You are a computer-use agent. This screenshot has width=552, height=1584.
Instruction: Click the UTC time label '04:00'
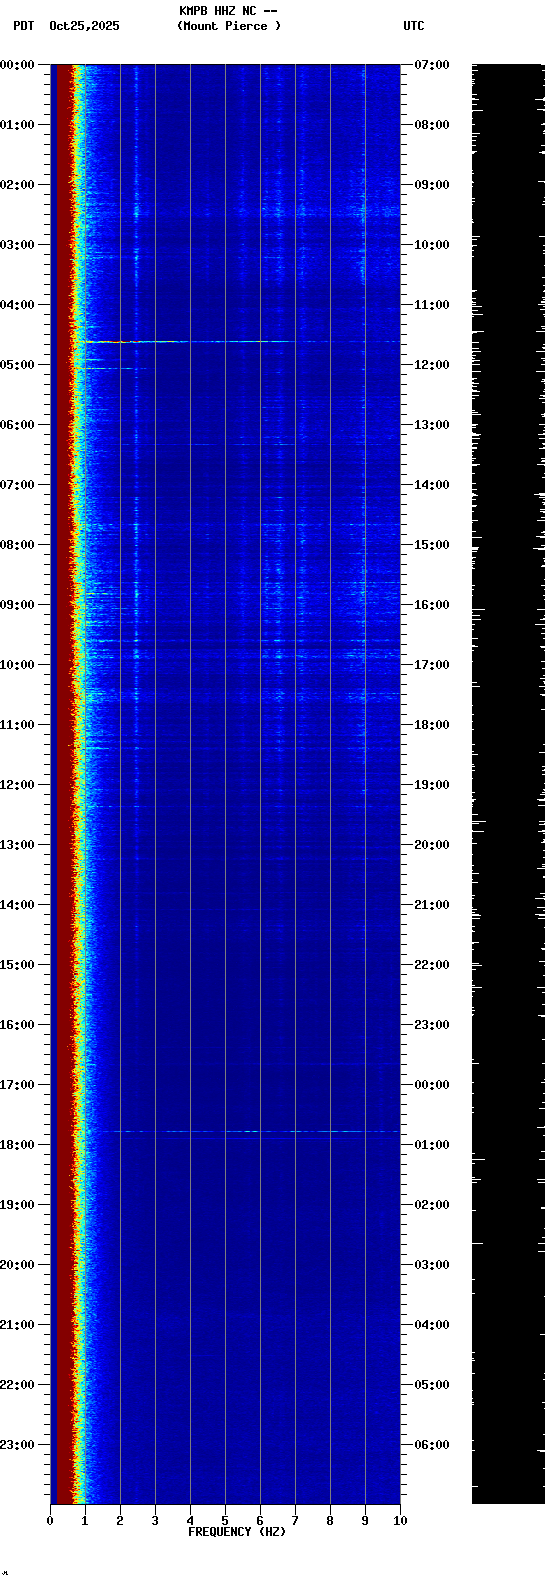click(x=432, y=1325)
